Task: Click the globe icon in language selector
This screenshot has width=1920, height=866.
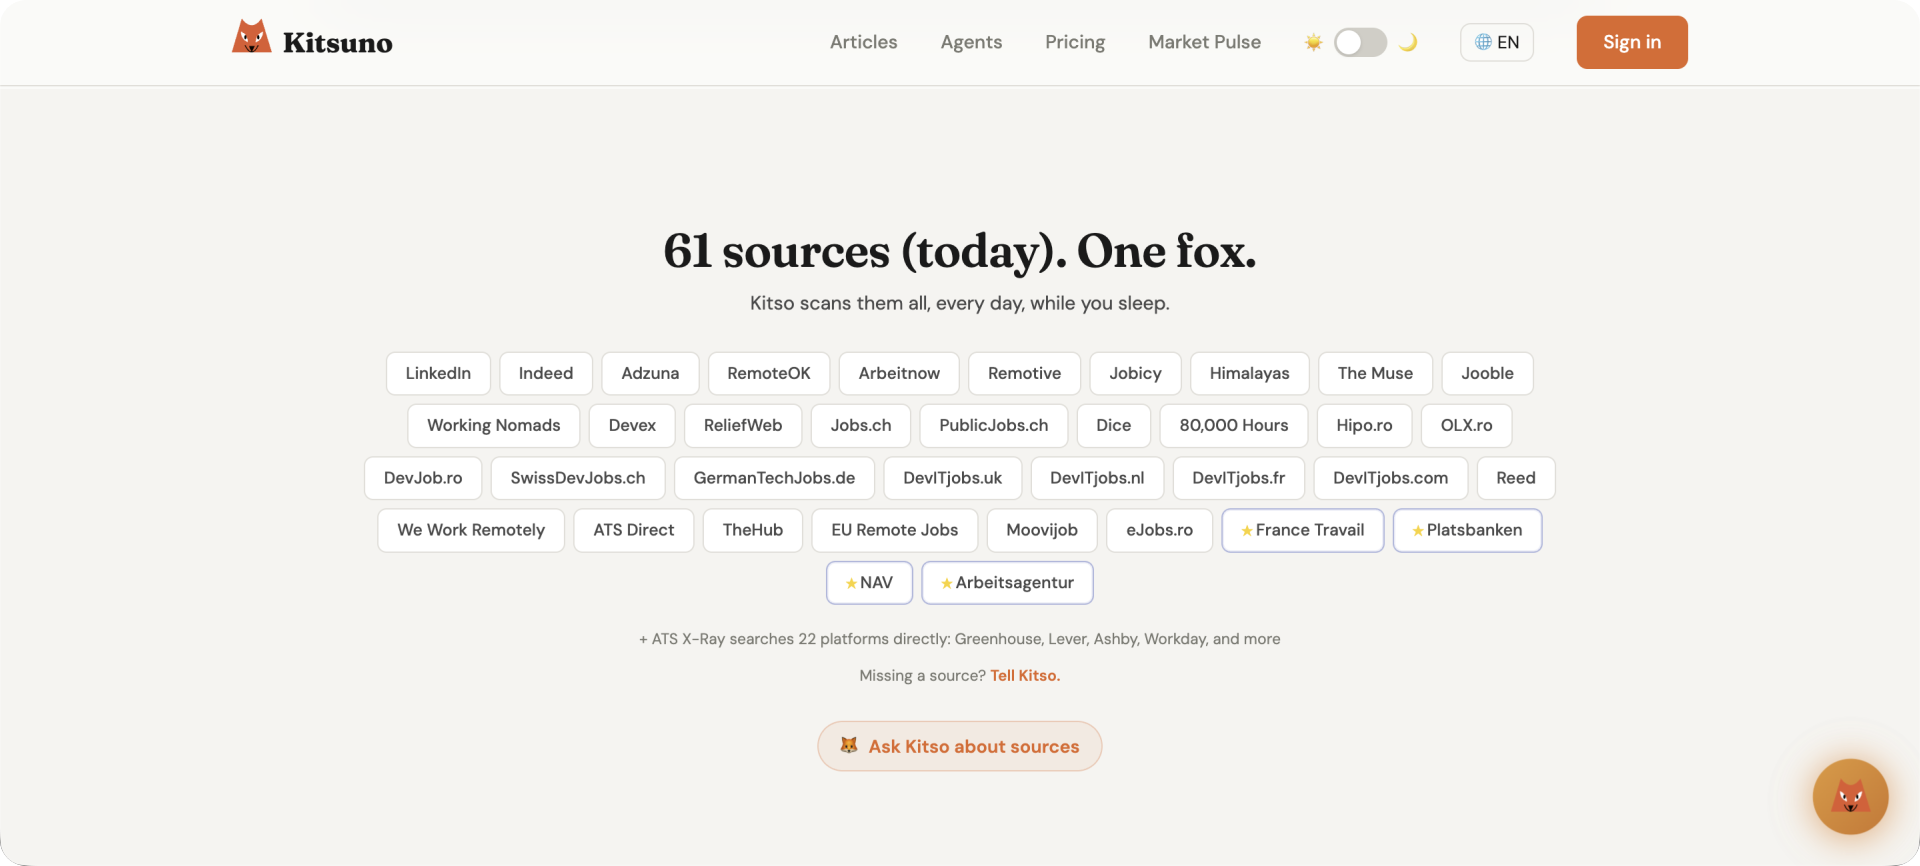Action: tap(1483, 42)
